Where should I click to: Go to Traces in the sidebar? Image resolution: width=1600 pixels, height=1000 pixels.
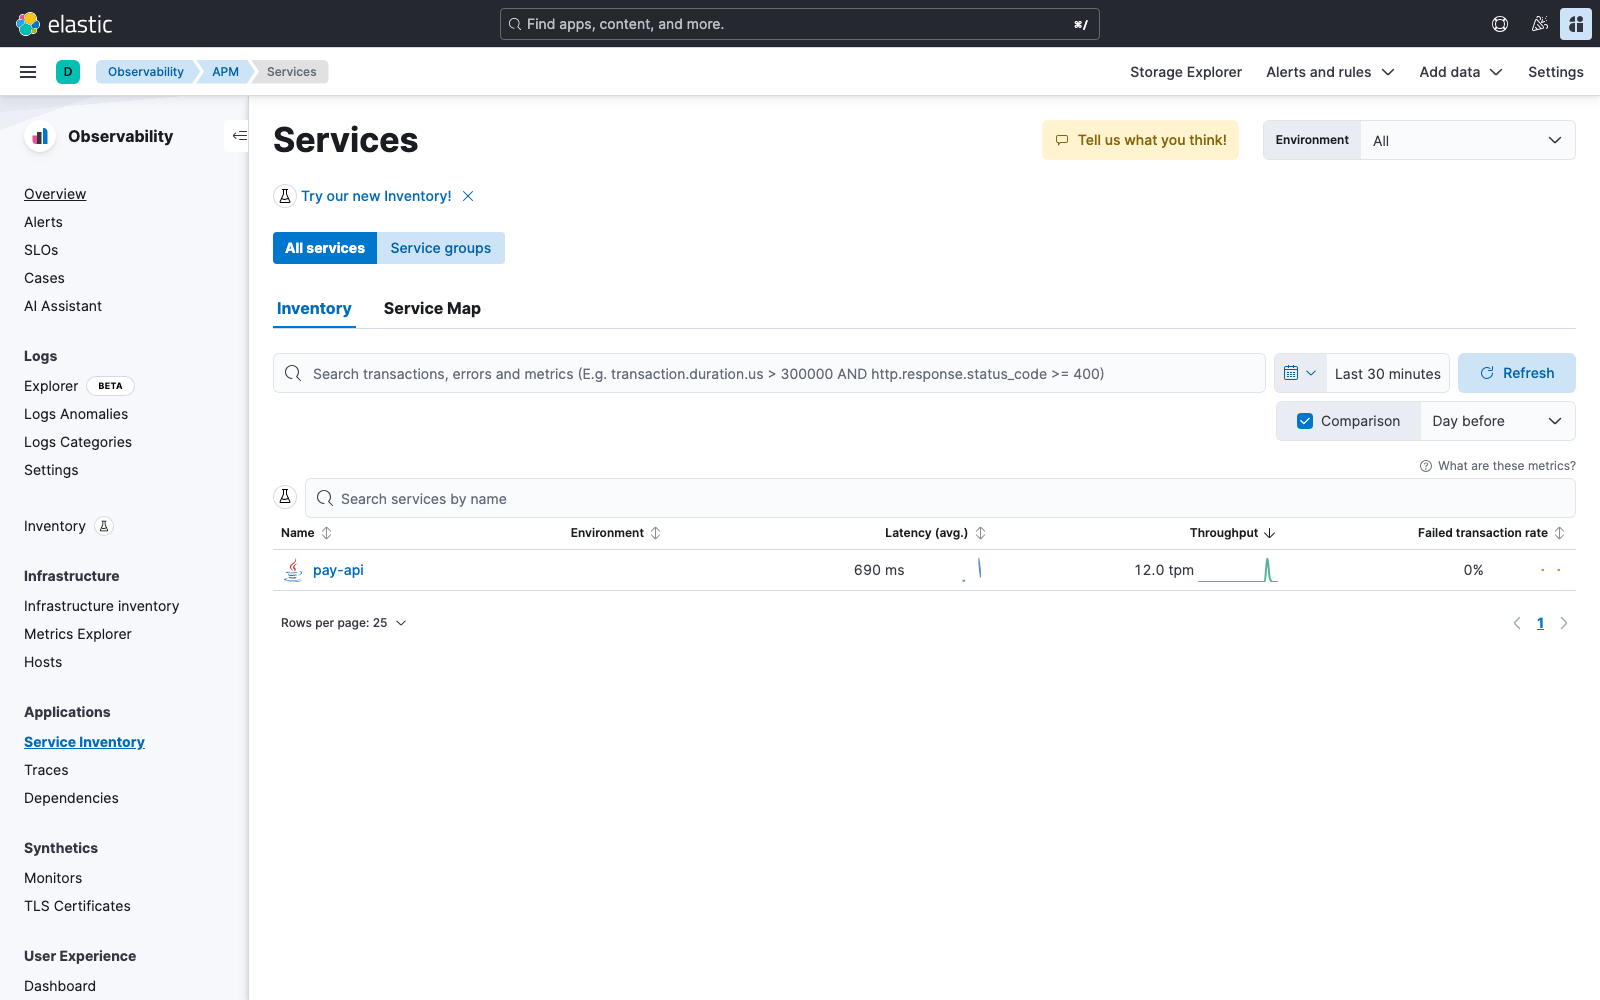tap(46, 770)
